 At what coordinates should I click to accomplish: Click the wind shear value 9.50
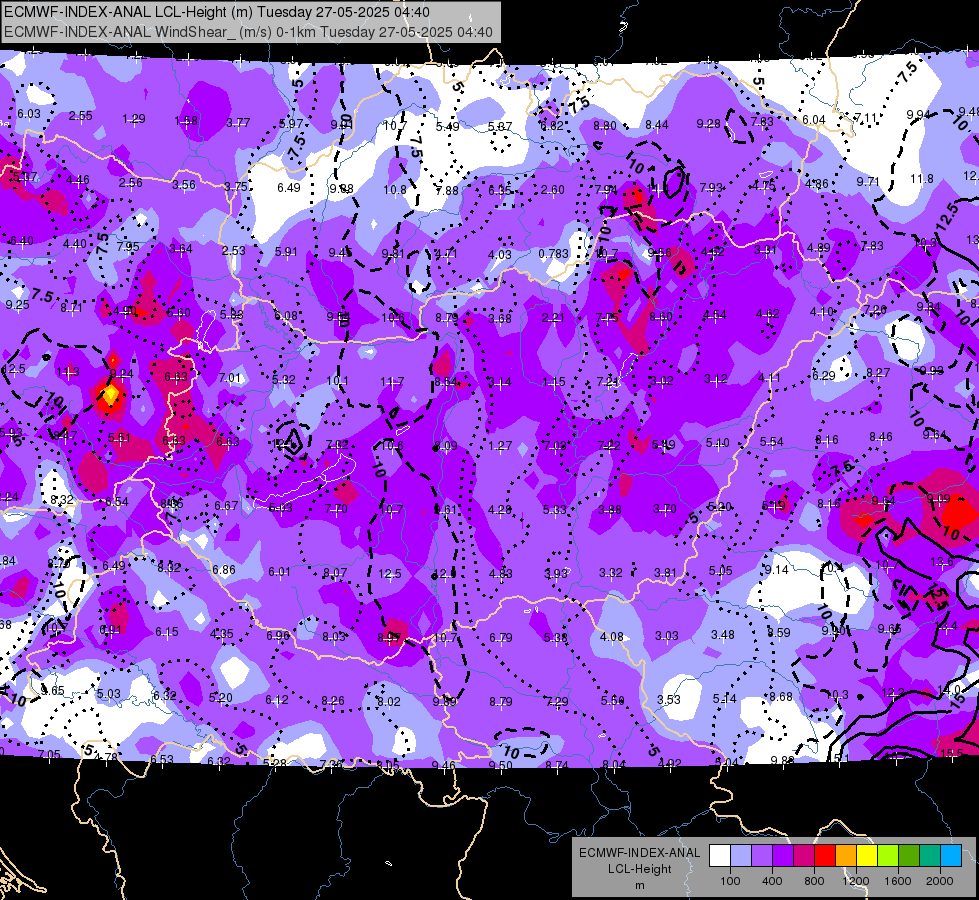pyautogui.click(x=500, y=765)
